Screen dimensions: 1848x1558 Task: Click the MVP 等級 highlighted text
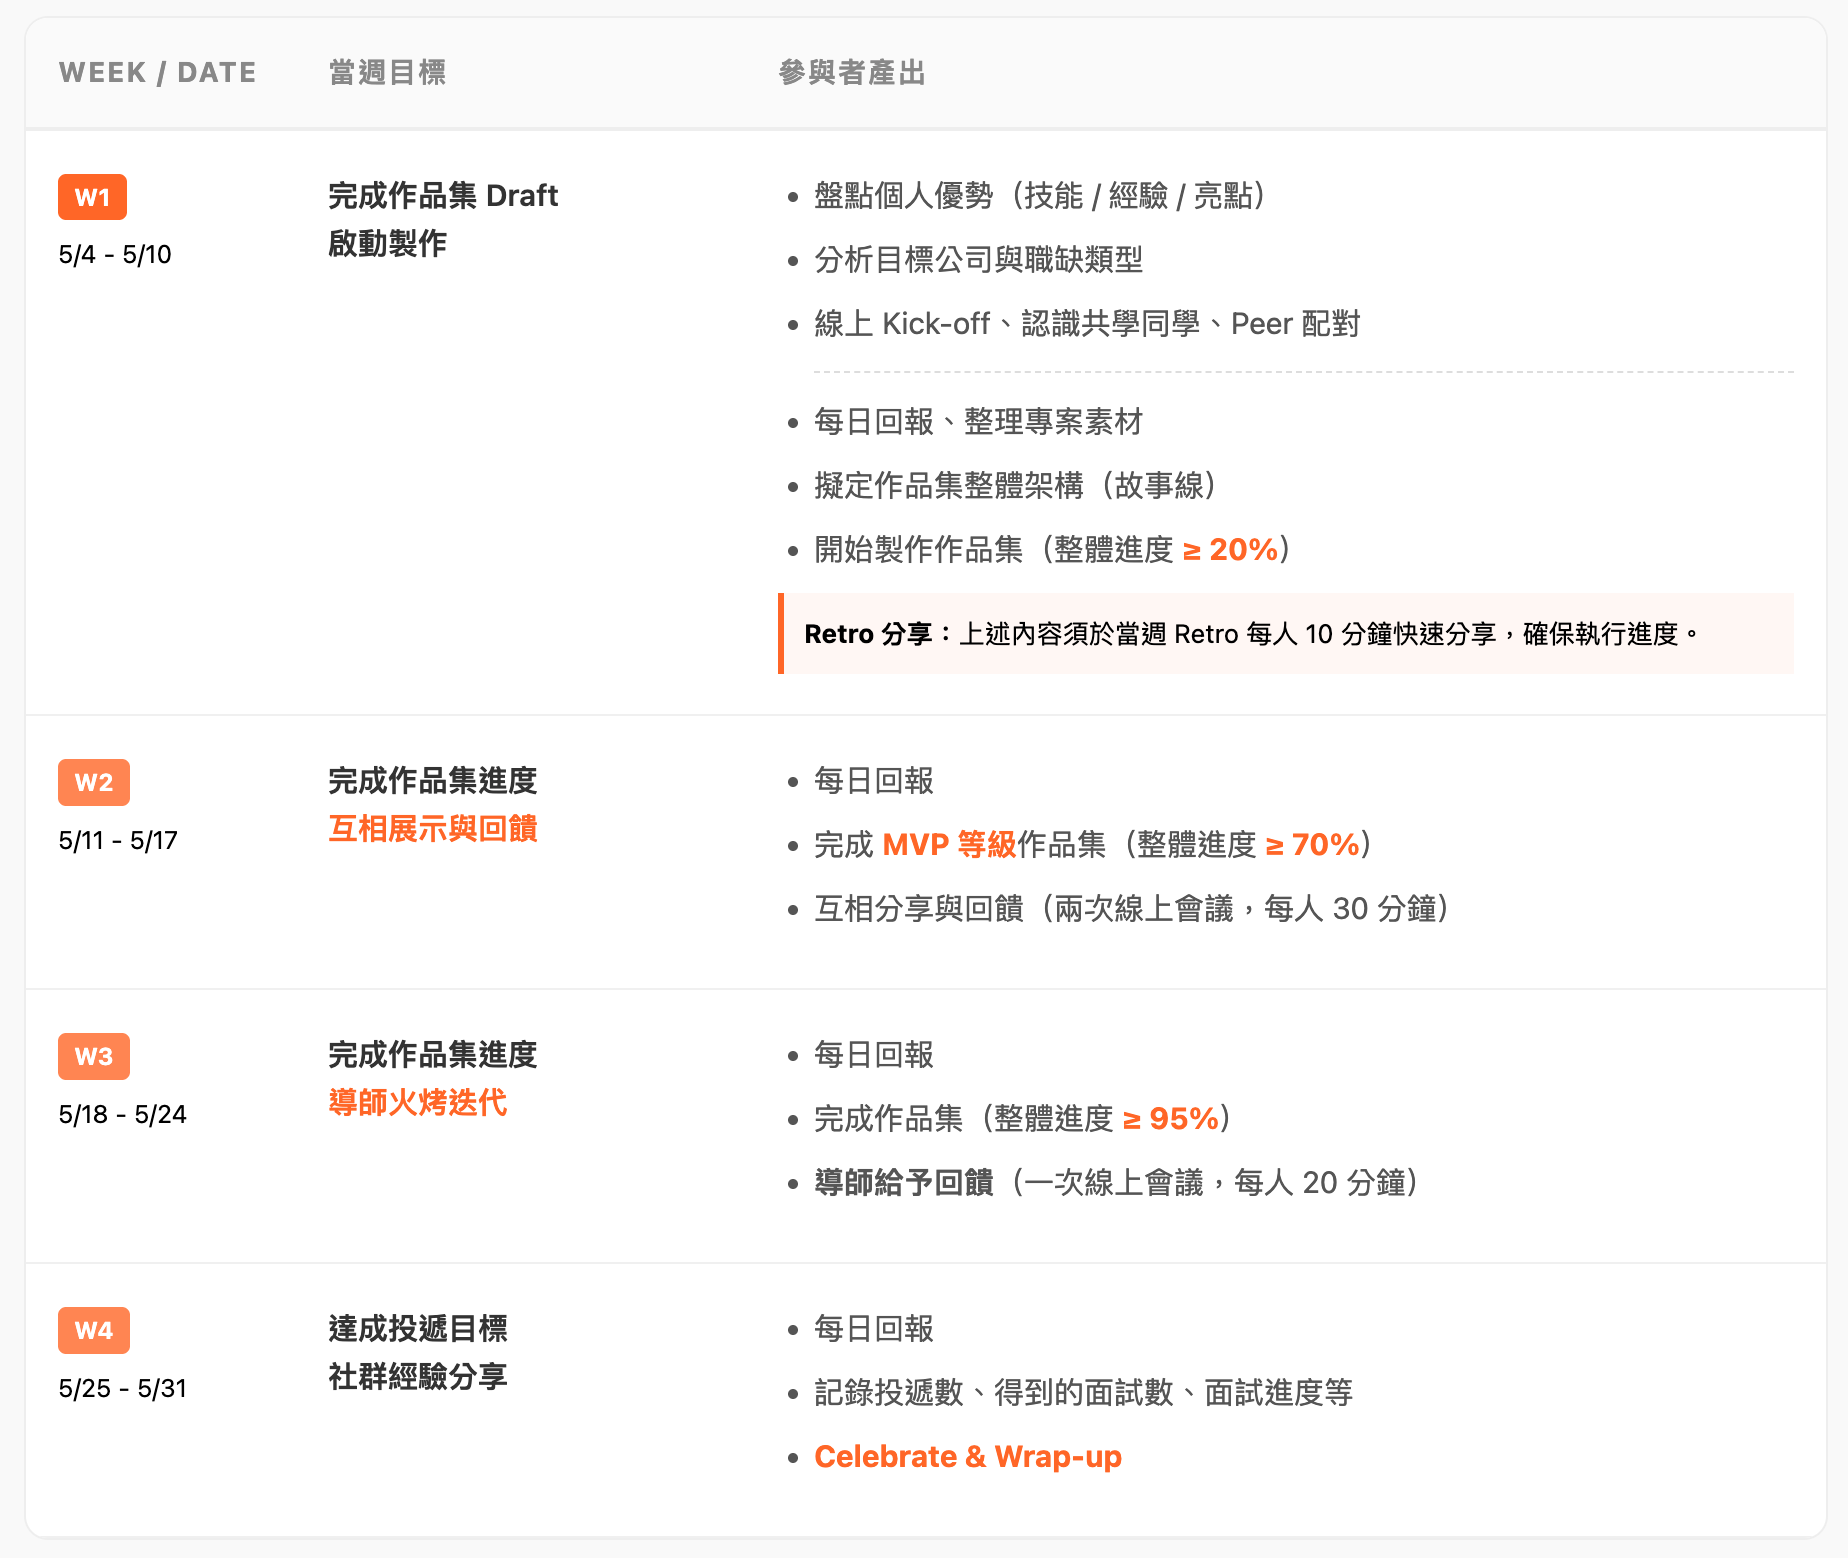tap(949, 845)
